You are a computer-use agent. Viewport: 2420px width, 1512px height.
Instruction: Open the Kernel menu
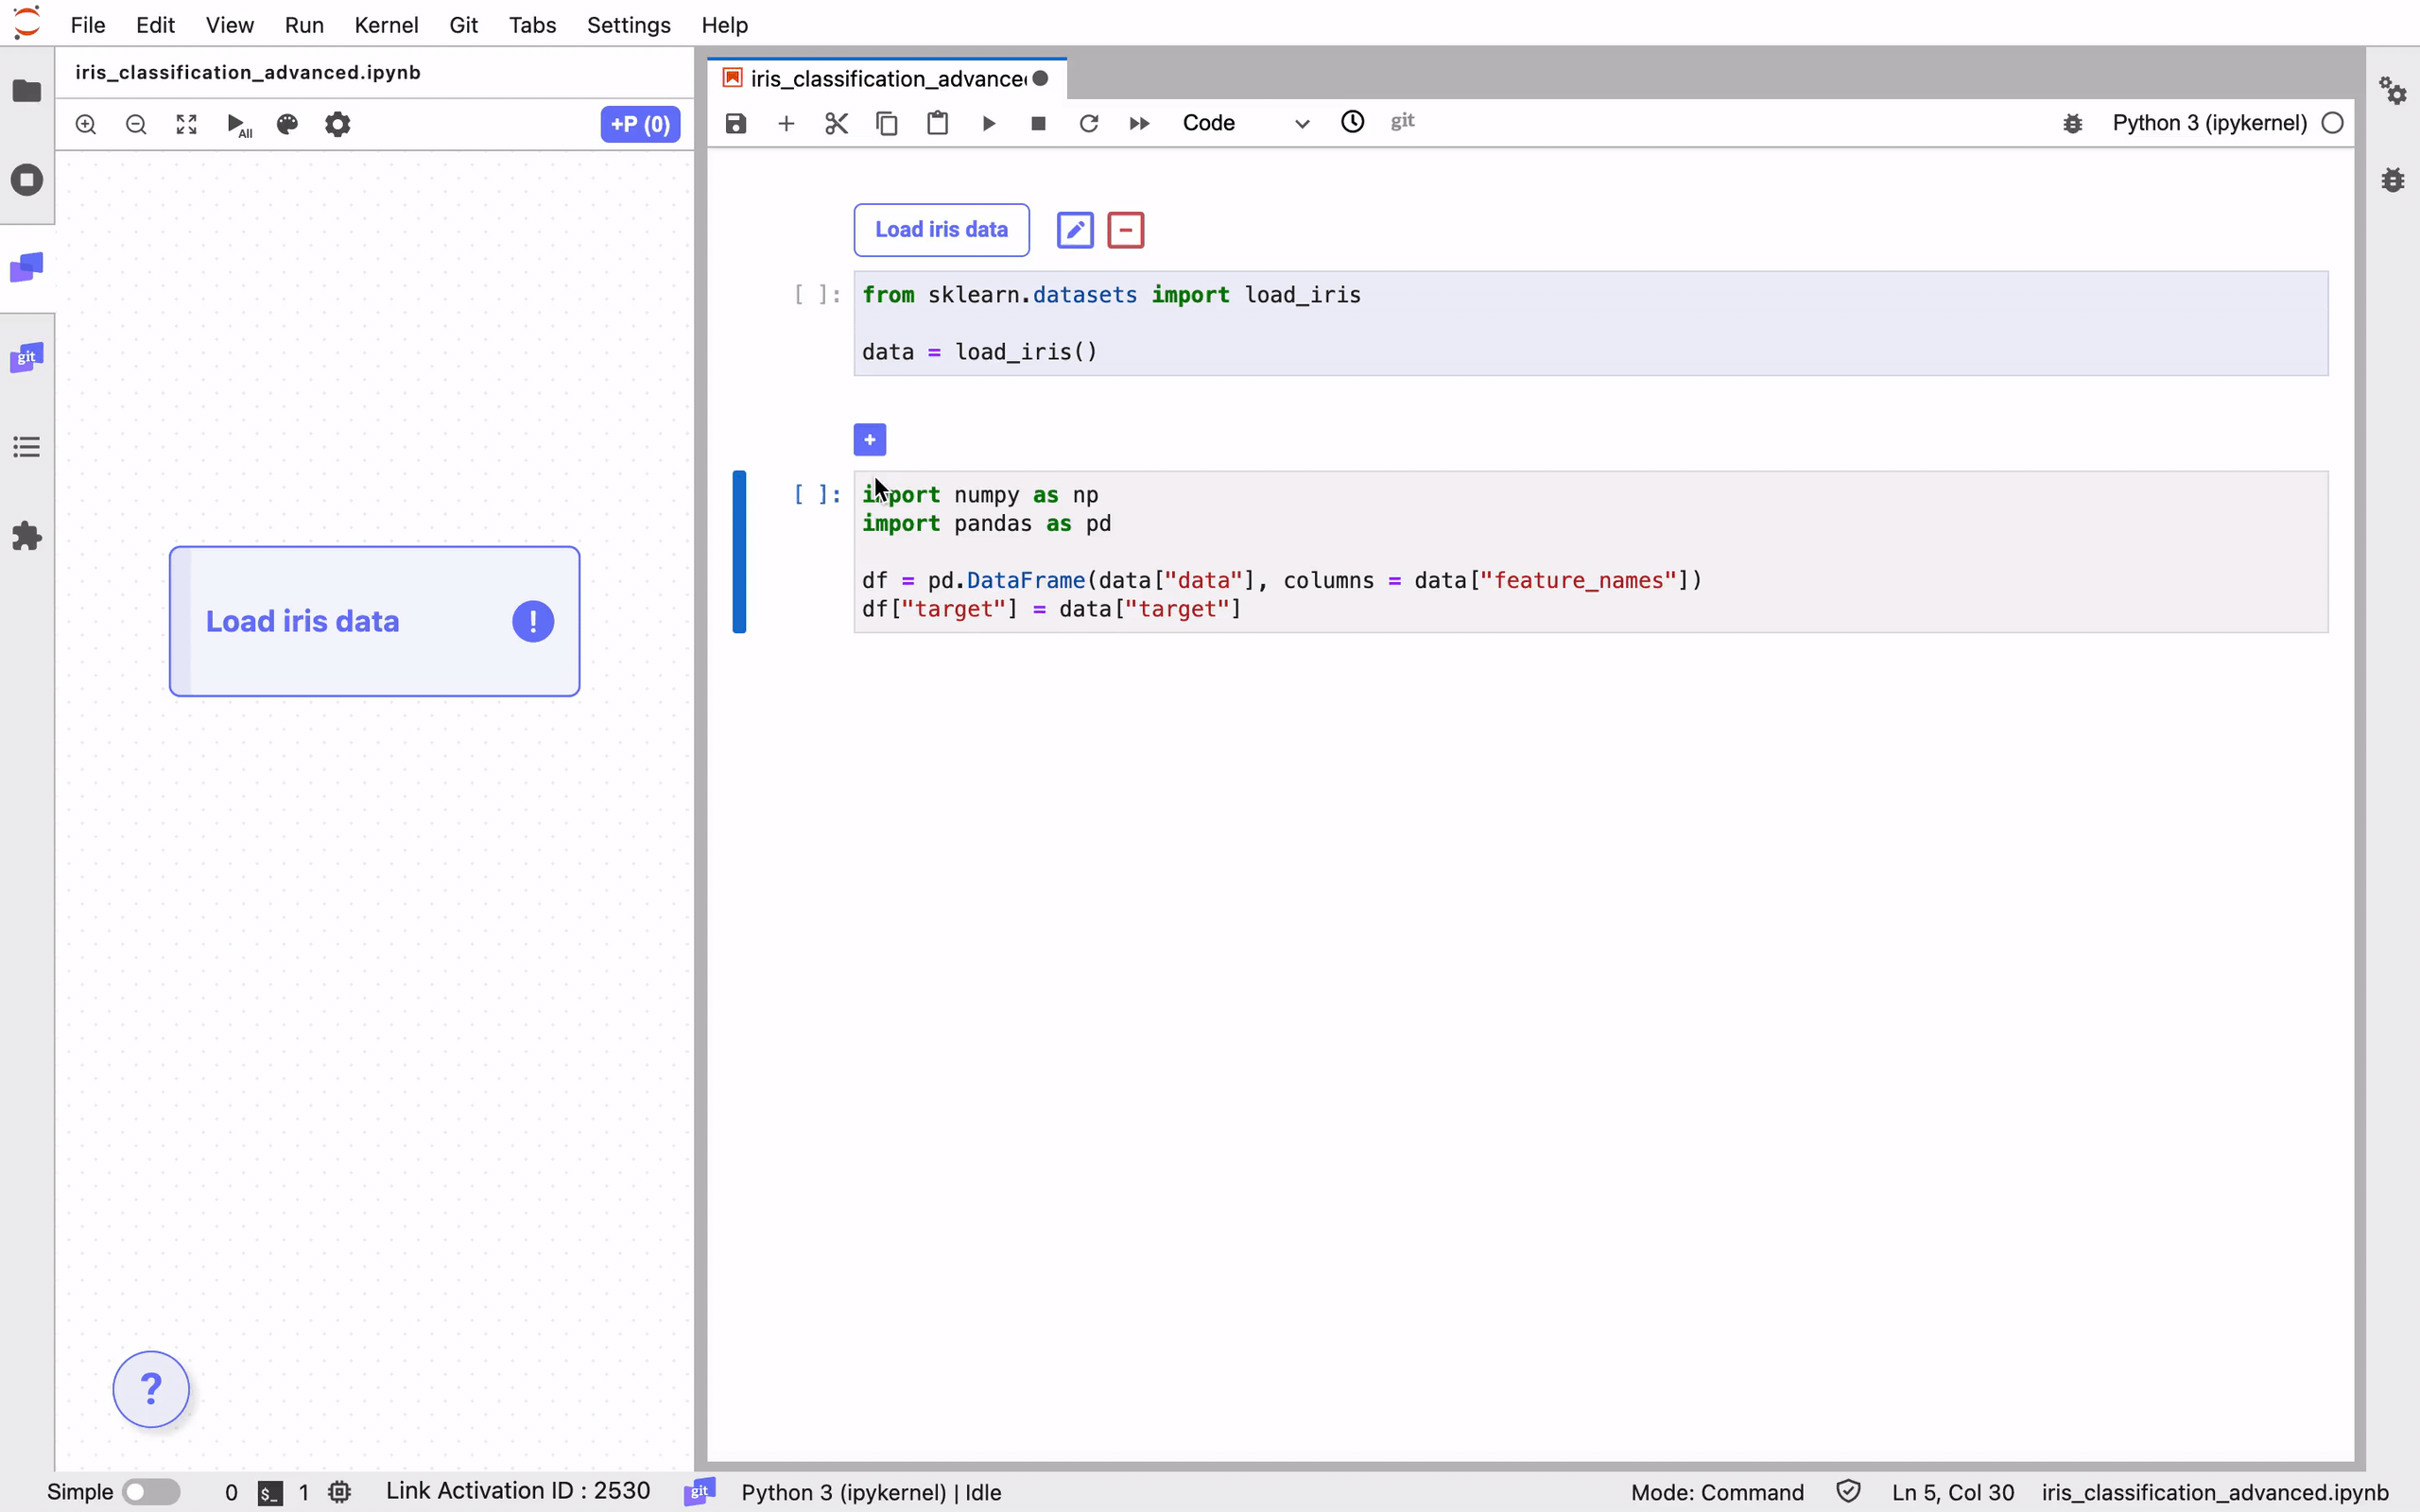[x=386, y=25]
